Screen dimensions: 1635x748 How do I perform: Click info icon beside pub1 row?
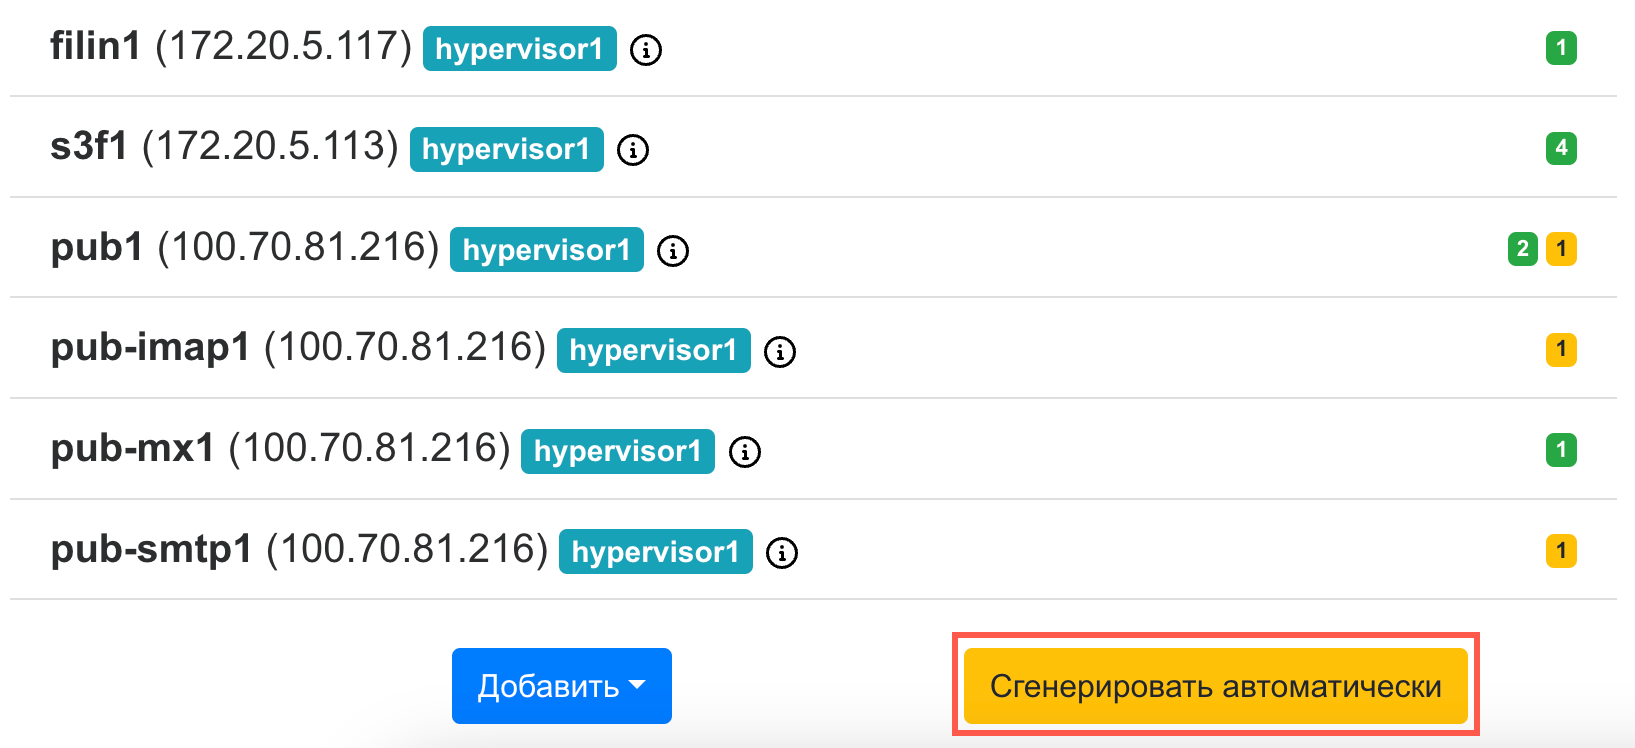click(x=673, y=250)
